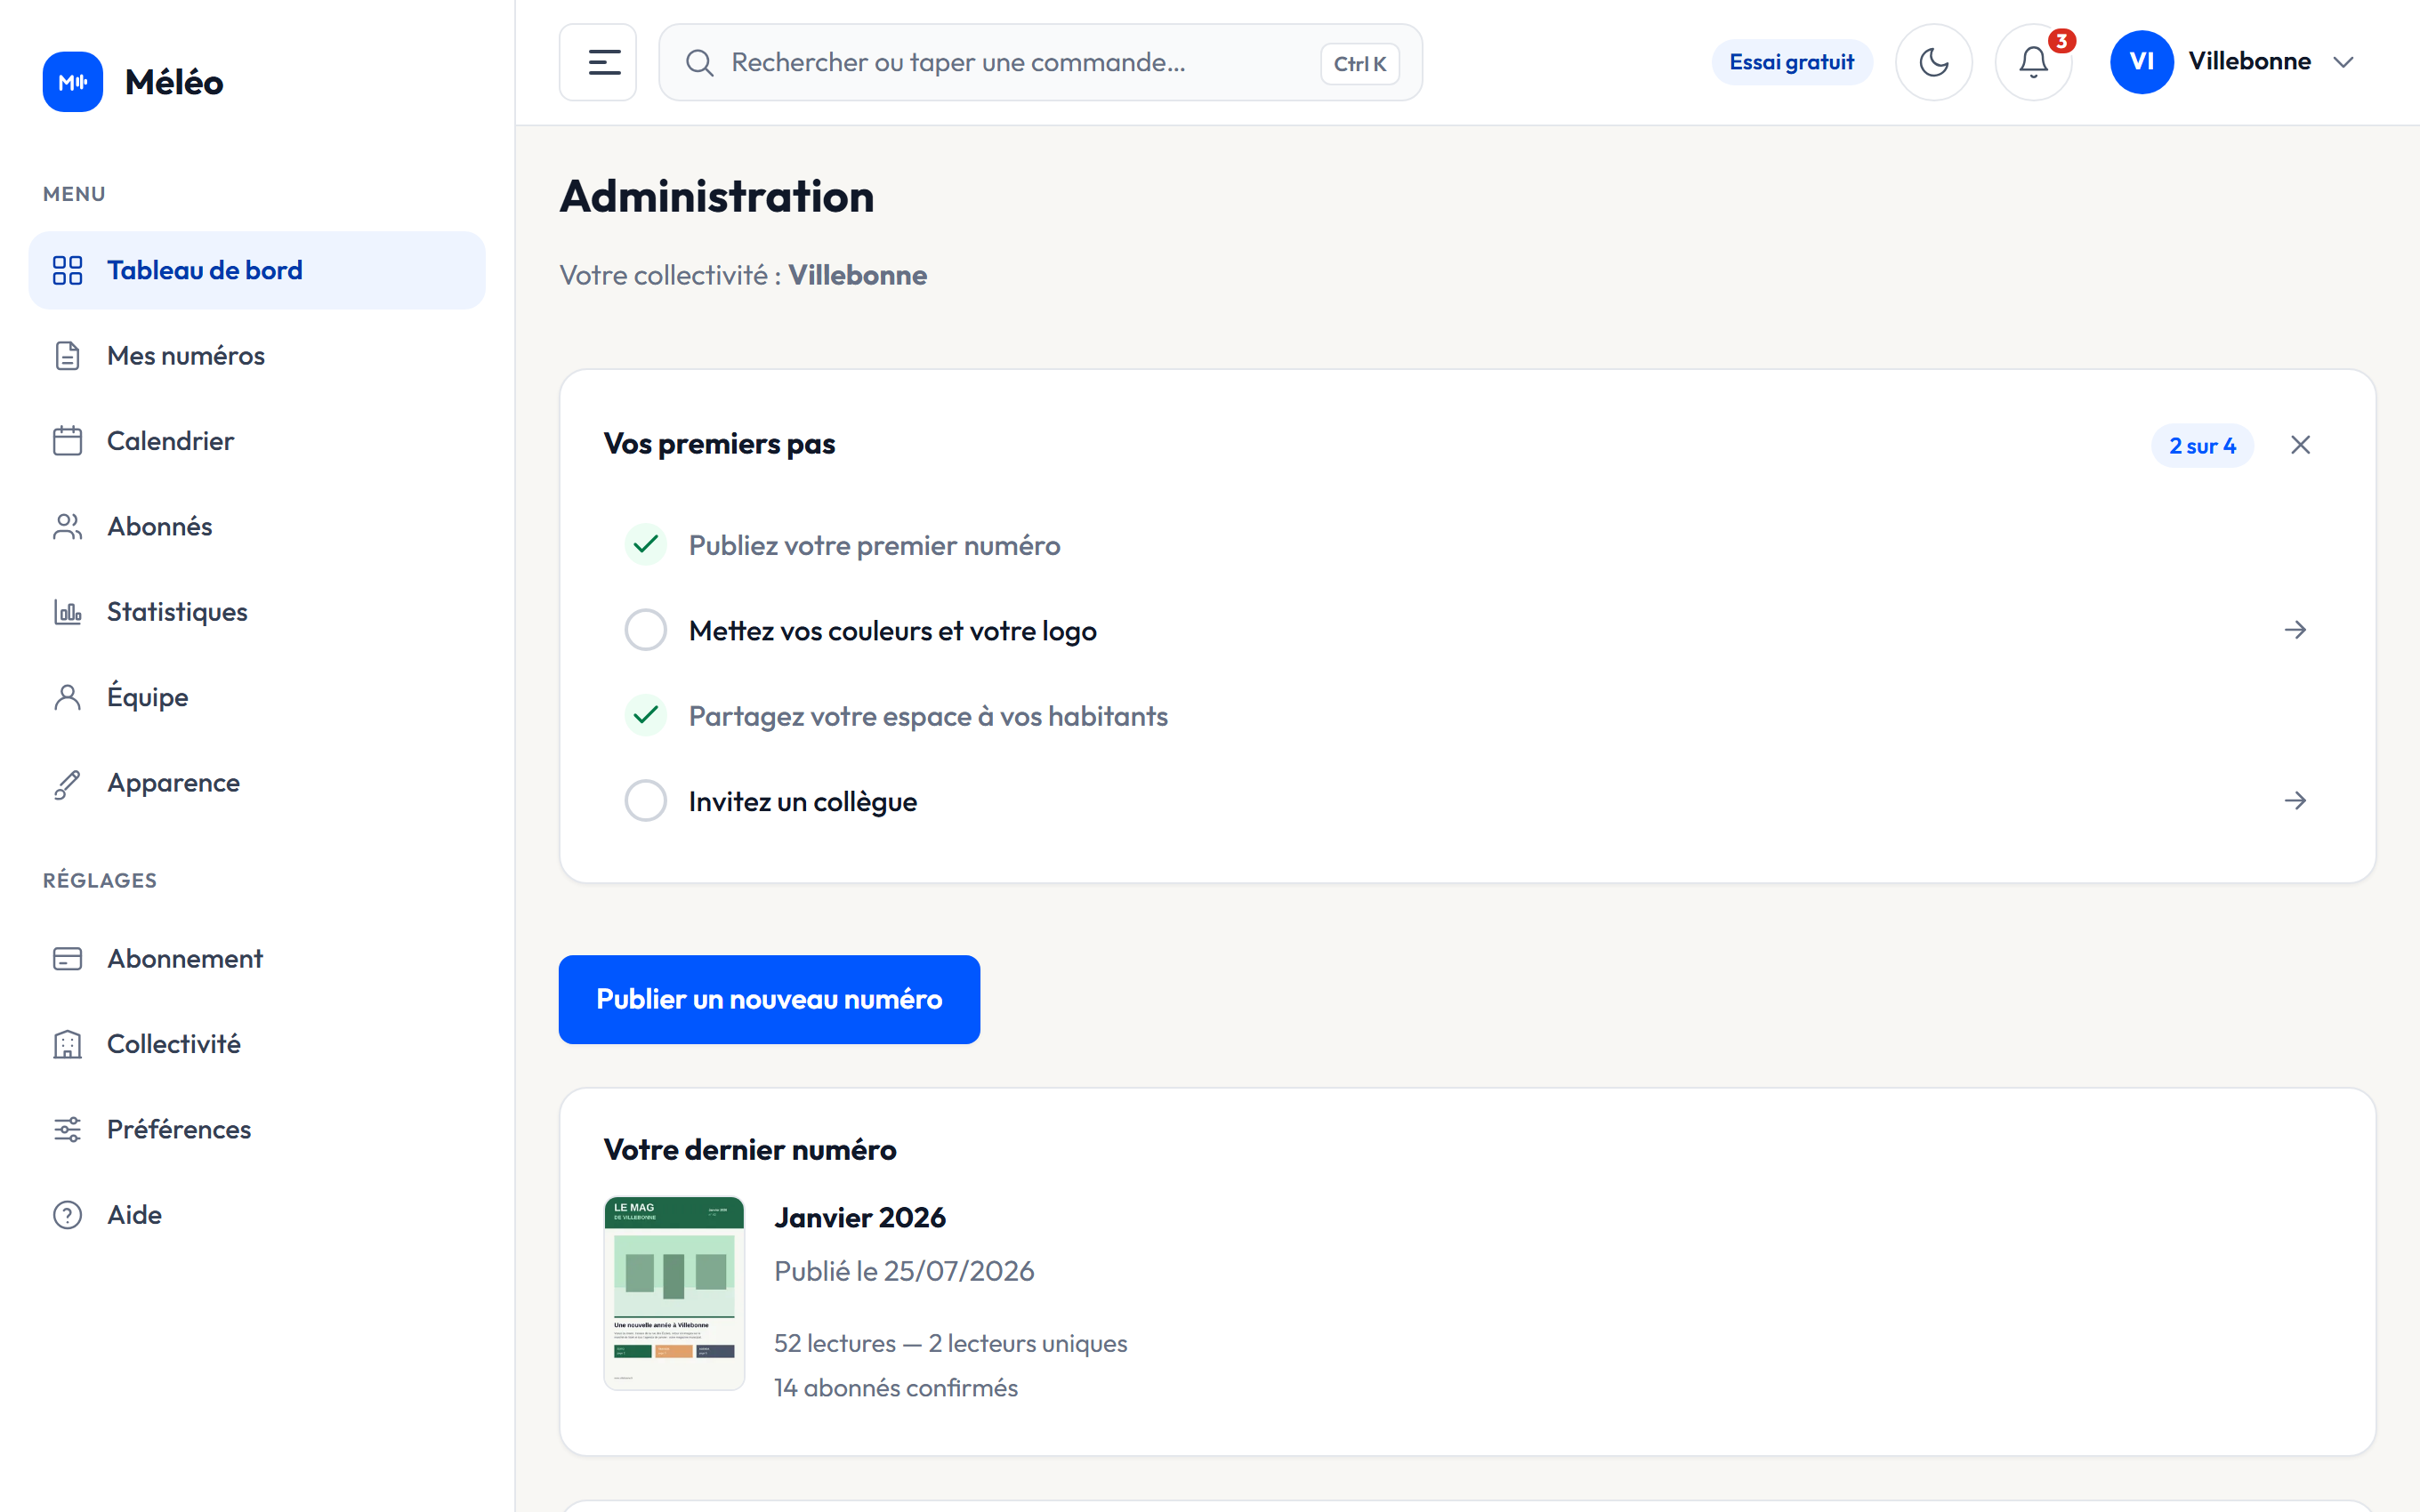2420x1512 pixels.
Task: Click the "Votre dernier numéro" heading
Action: [750, 1150]
